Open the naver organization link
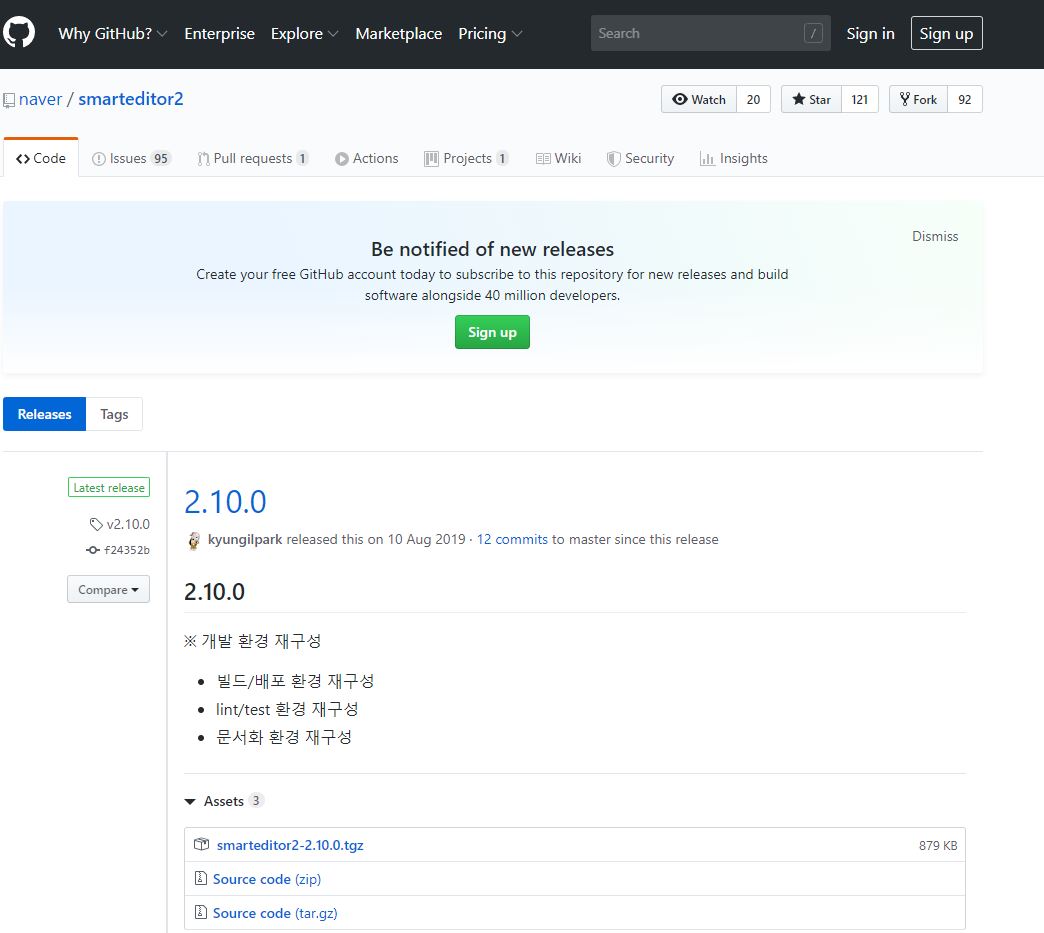Viewport: 1044px width, 933px height. [x=41, y=99]
